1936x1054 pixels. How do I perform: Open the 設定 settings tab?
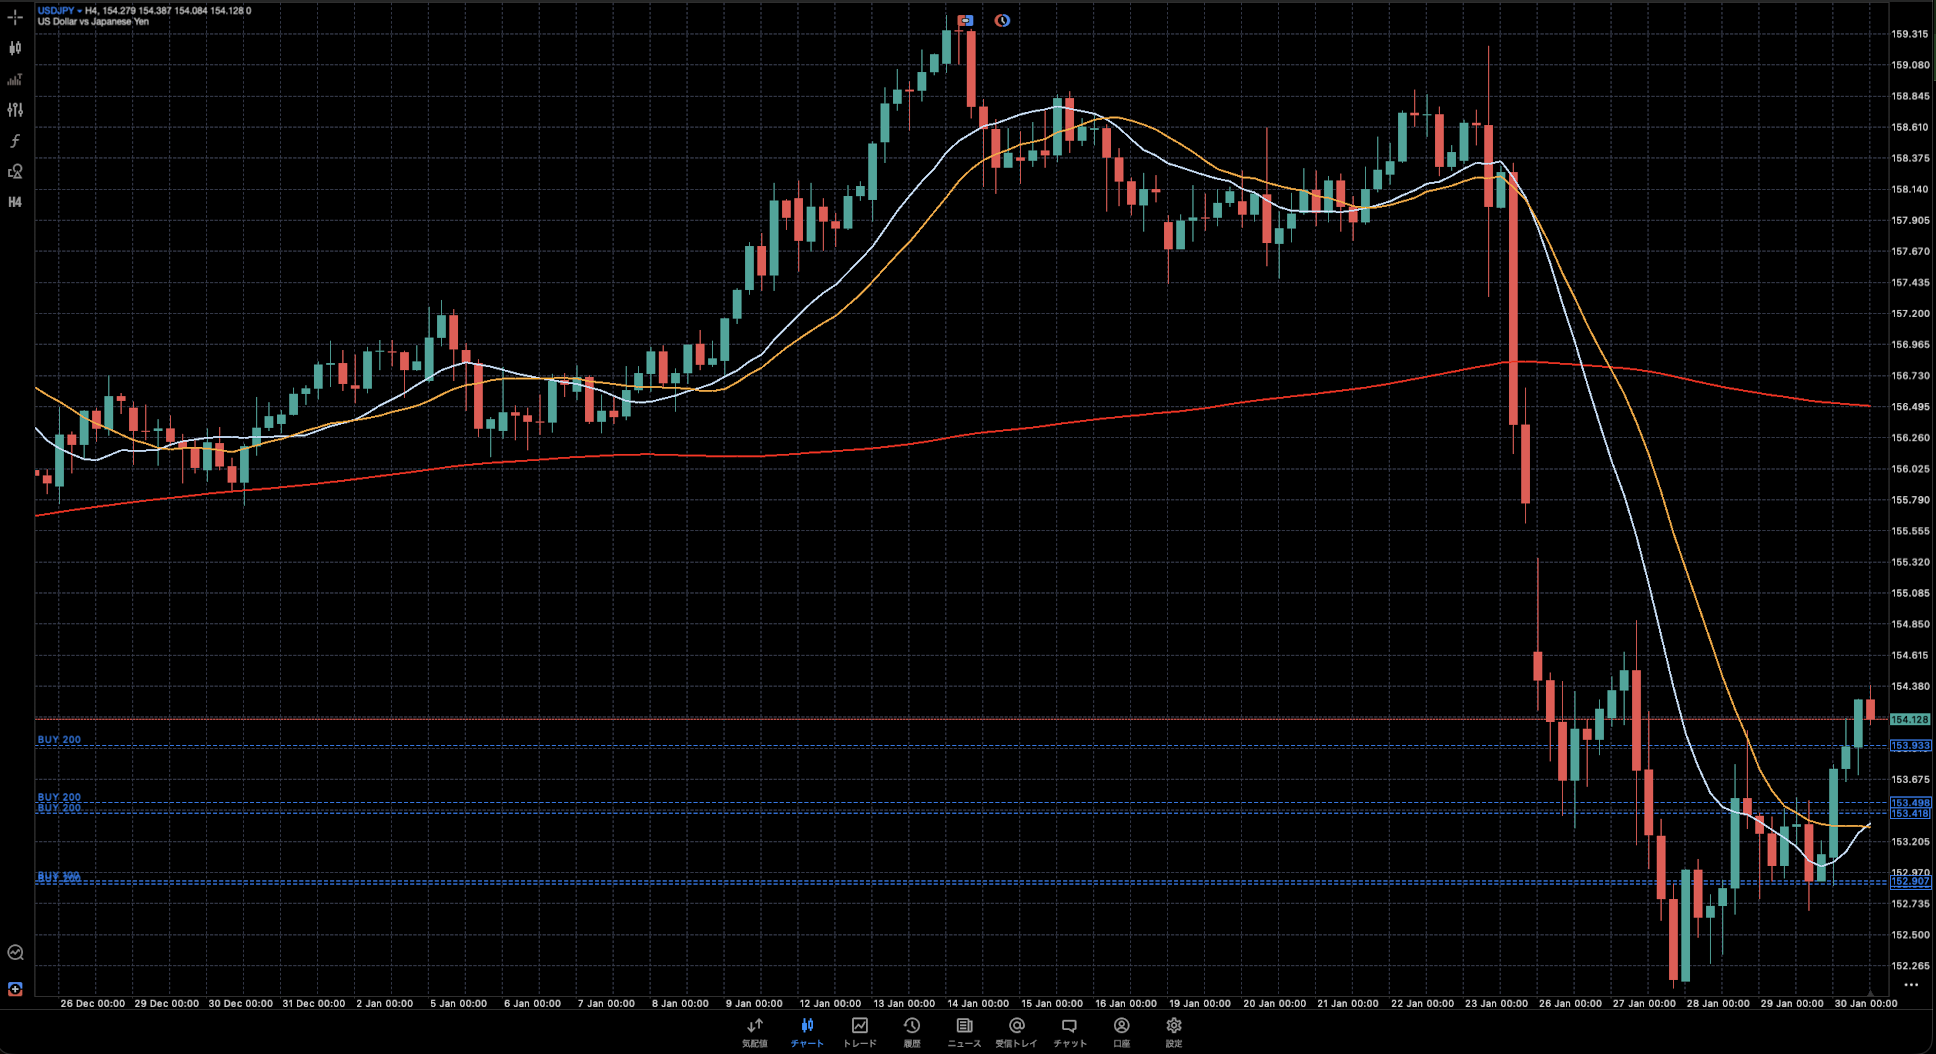(1173, 1032)
